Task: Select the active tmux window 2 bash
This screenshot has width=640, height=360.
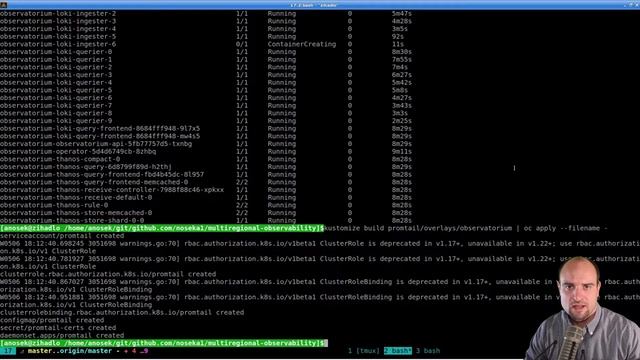Action: pyautogui.click(x=398, y=351)
